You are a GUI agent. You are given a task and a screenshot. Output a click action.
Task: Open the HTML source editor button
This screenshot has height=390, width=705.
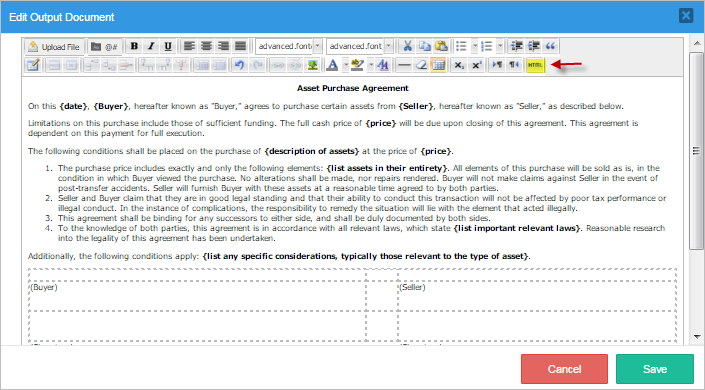click(x=535, y=65)
